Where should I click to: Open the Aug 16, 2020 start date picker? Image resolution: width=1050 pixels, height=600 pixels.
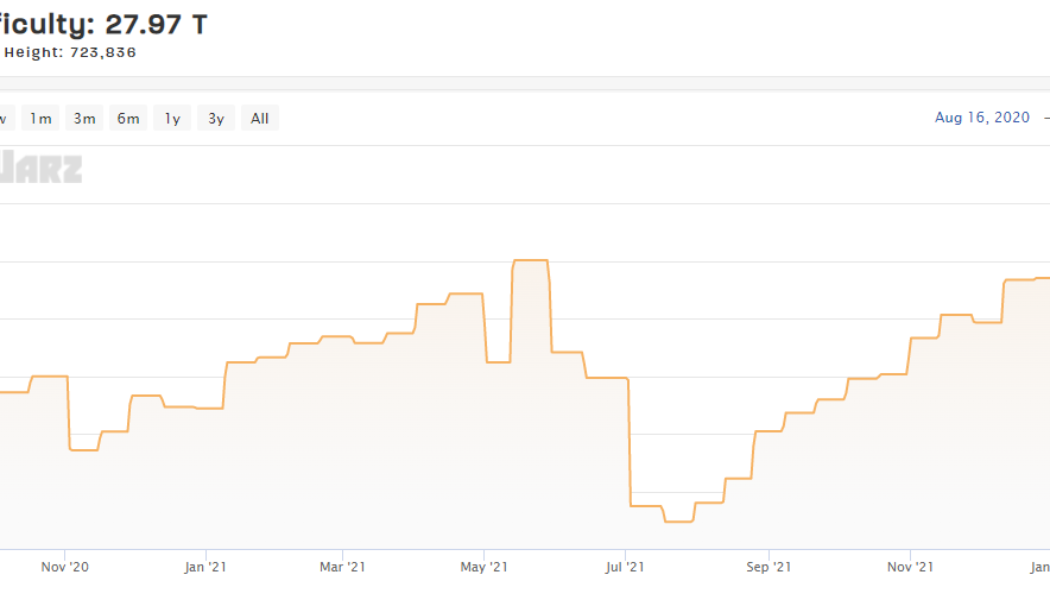click(983, 117)
